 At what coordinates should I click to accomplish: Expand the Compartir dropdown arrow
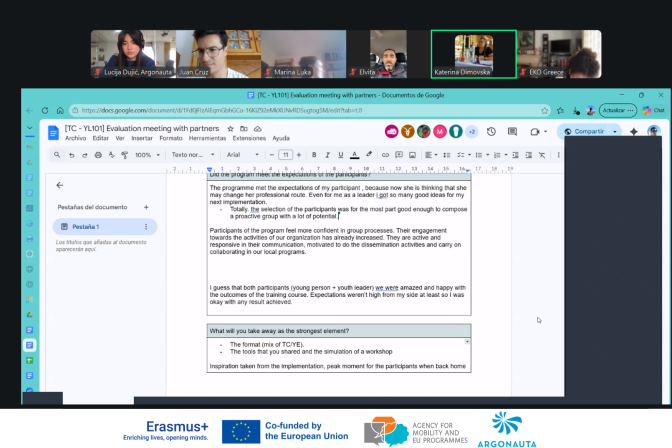[612, 131]
